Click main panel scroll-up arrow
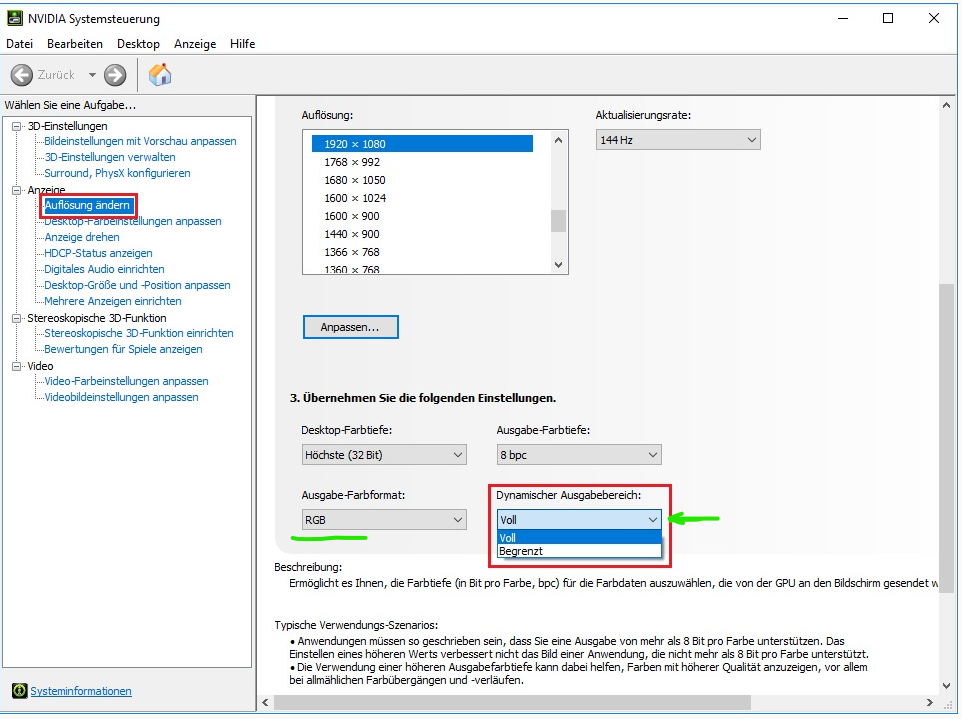The image size is (962, 719). click(x=946, y=106)
